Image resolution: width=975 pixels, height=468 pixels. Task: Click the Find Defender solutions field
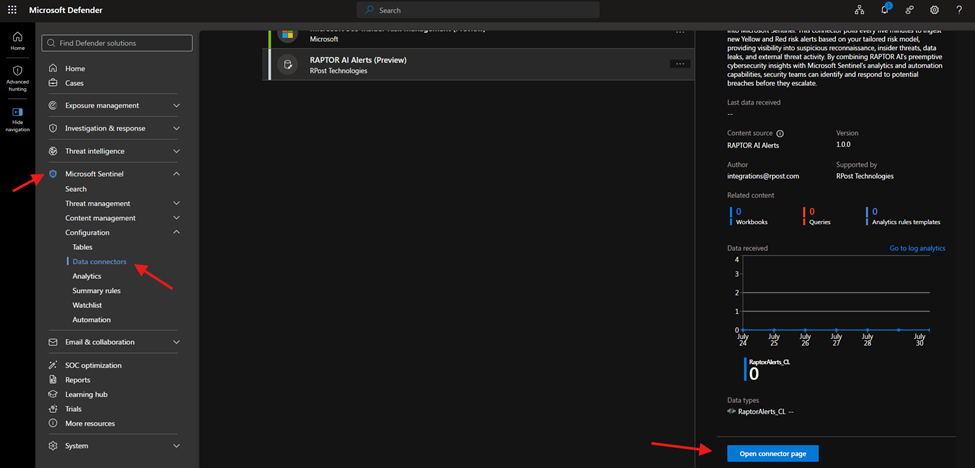pyautogui.click(x=117, y=43)
